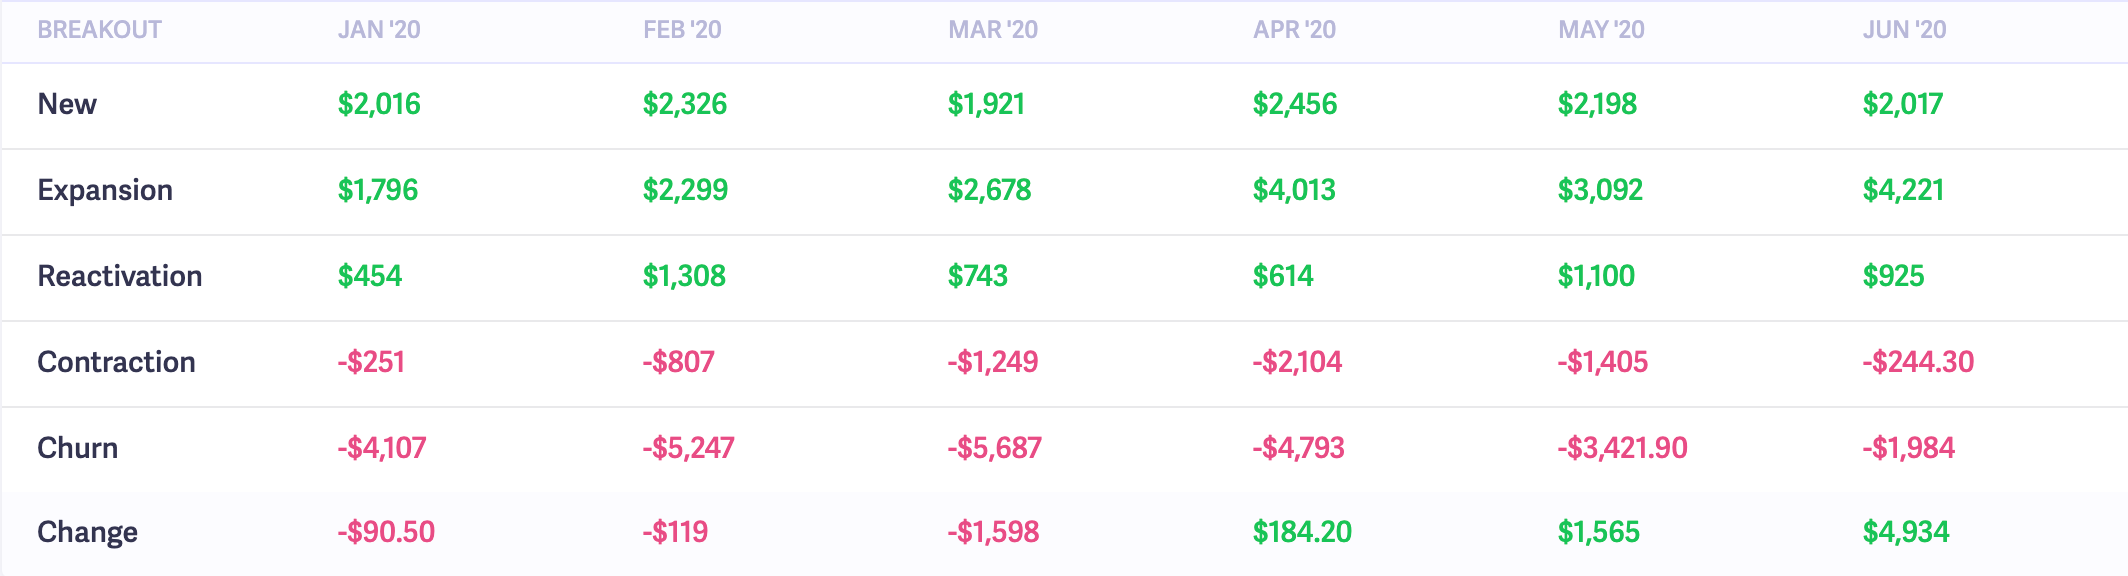Click the Churn row label
The image size is (2128, 576).
point(78,448)
